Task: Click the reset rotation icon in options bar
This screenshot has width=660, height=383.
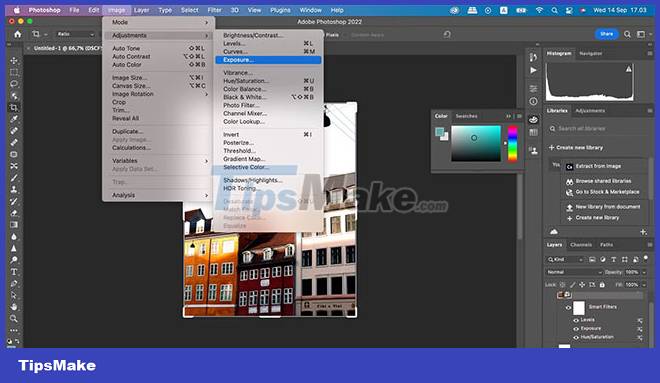Action: [447, 35]
